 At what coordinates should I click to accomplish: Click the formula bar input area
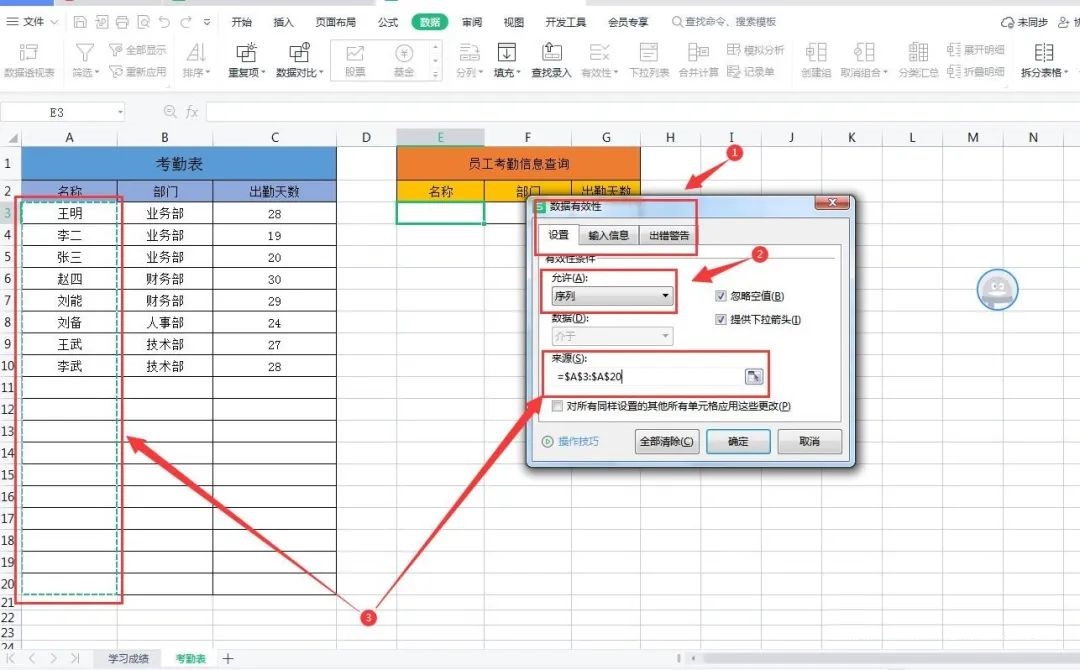click(x=641, y=112)
